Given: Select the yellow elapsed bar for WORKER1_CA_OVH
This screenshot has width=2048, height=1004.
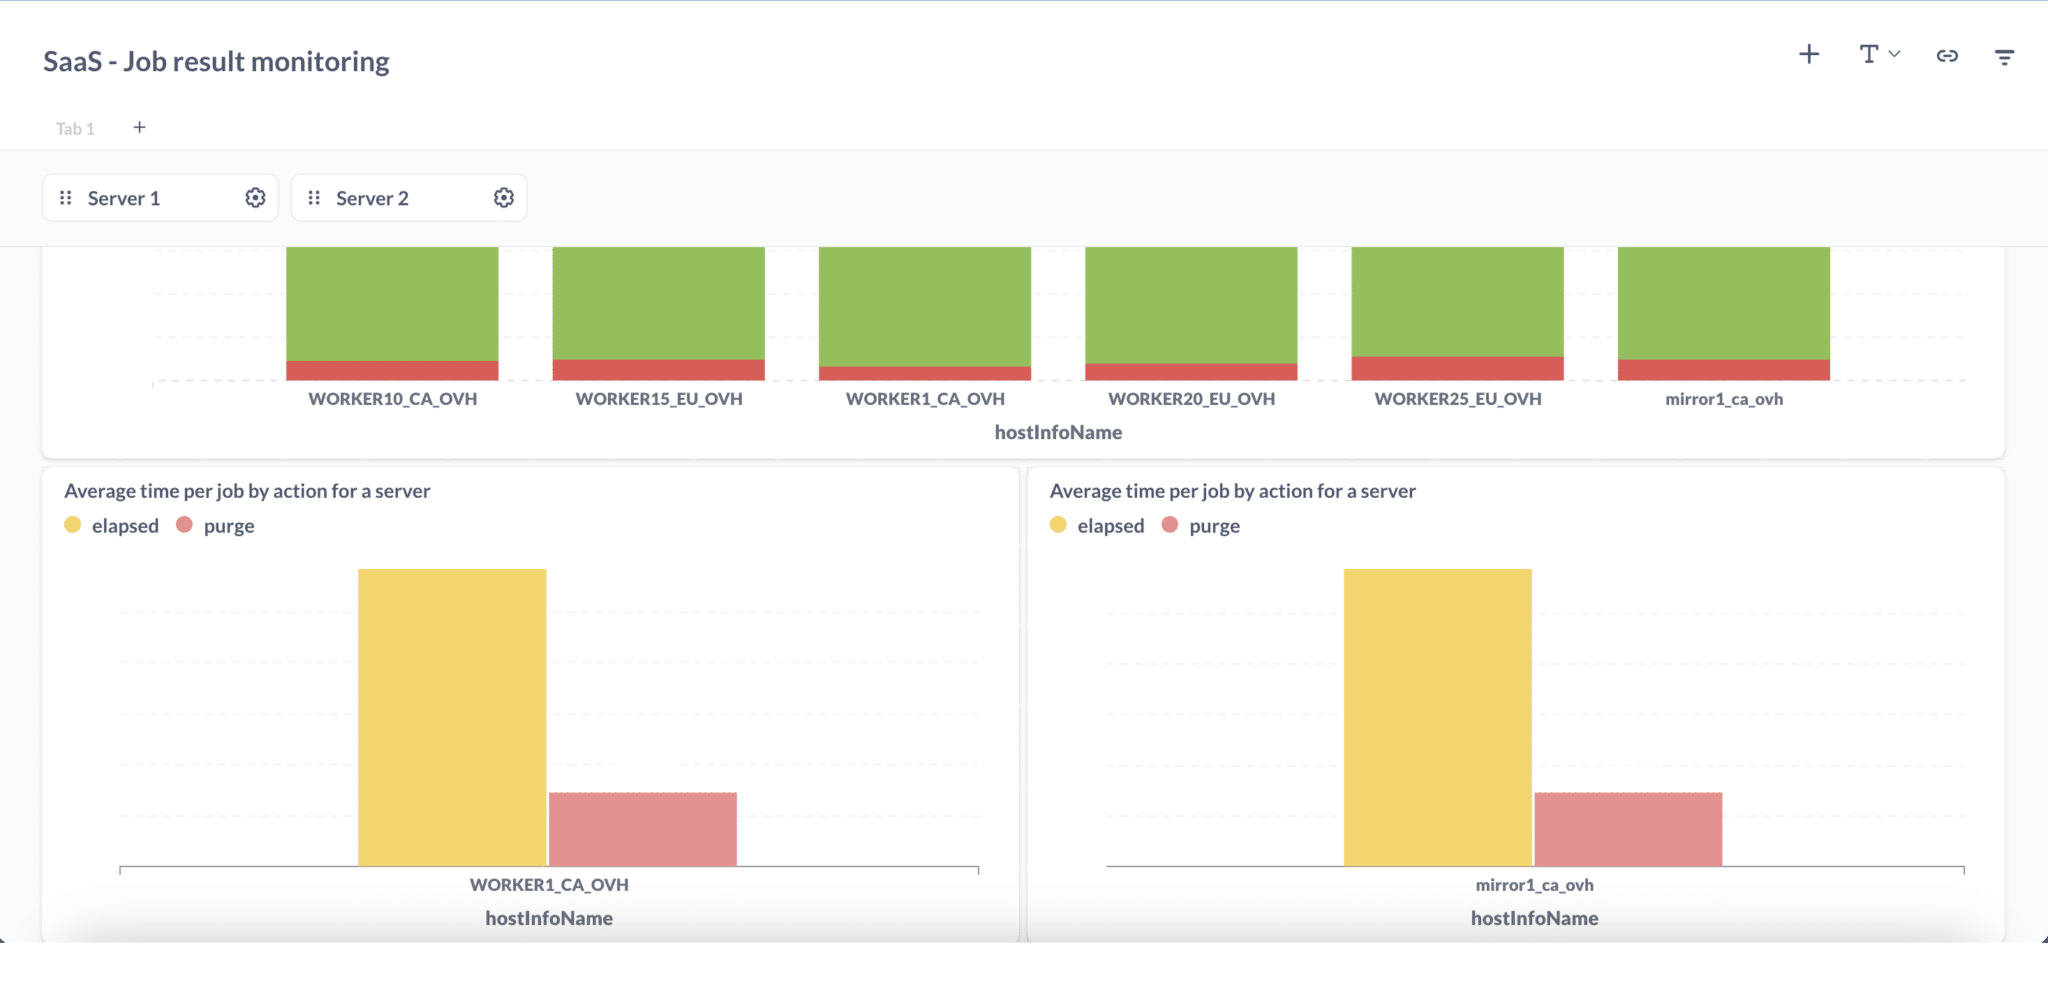Looking at the screenshot, I should 452,715.
